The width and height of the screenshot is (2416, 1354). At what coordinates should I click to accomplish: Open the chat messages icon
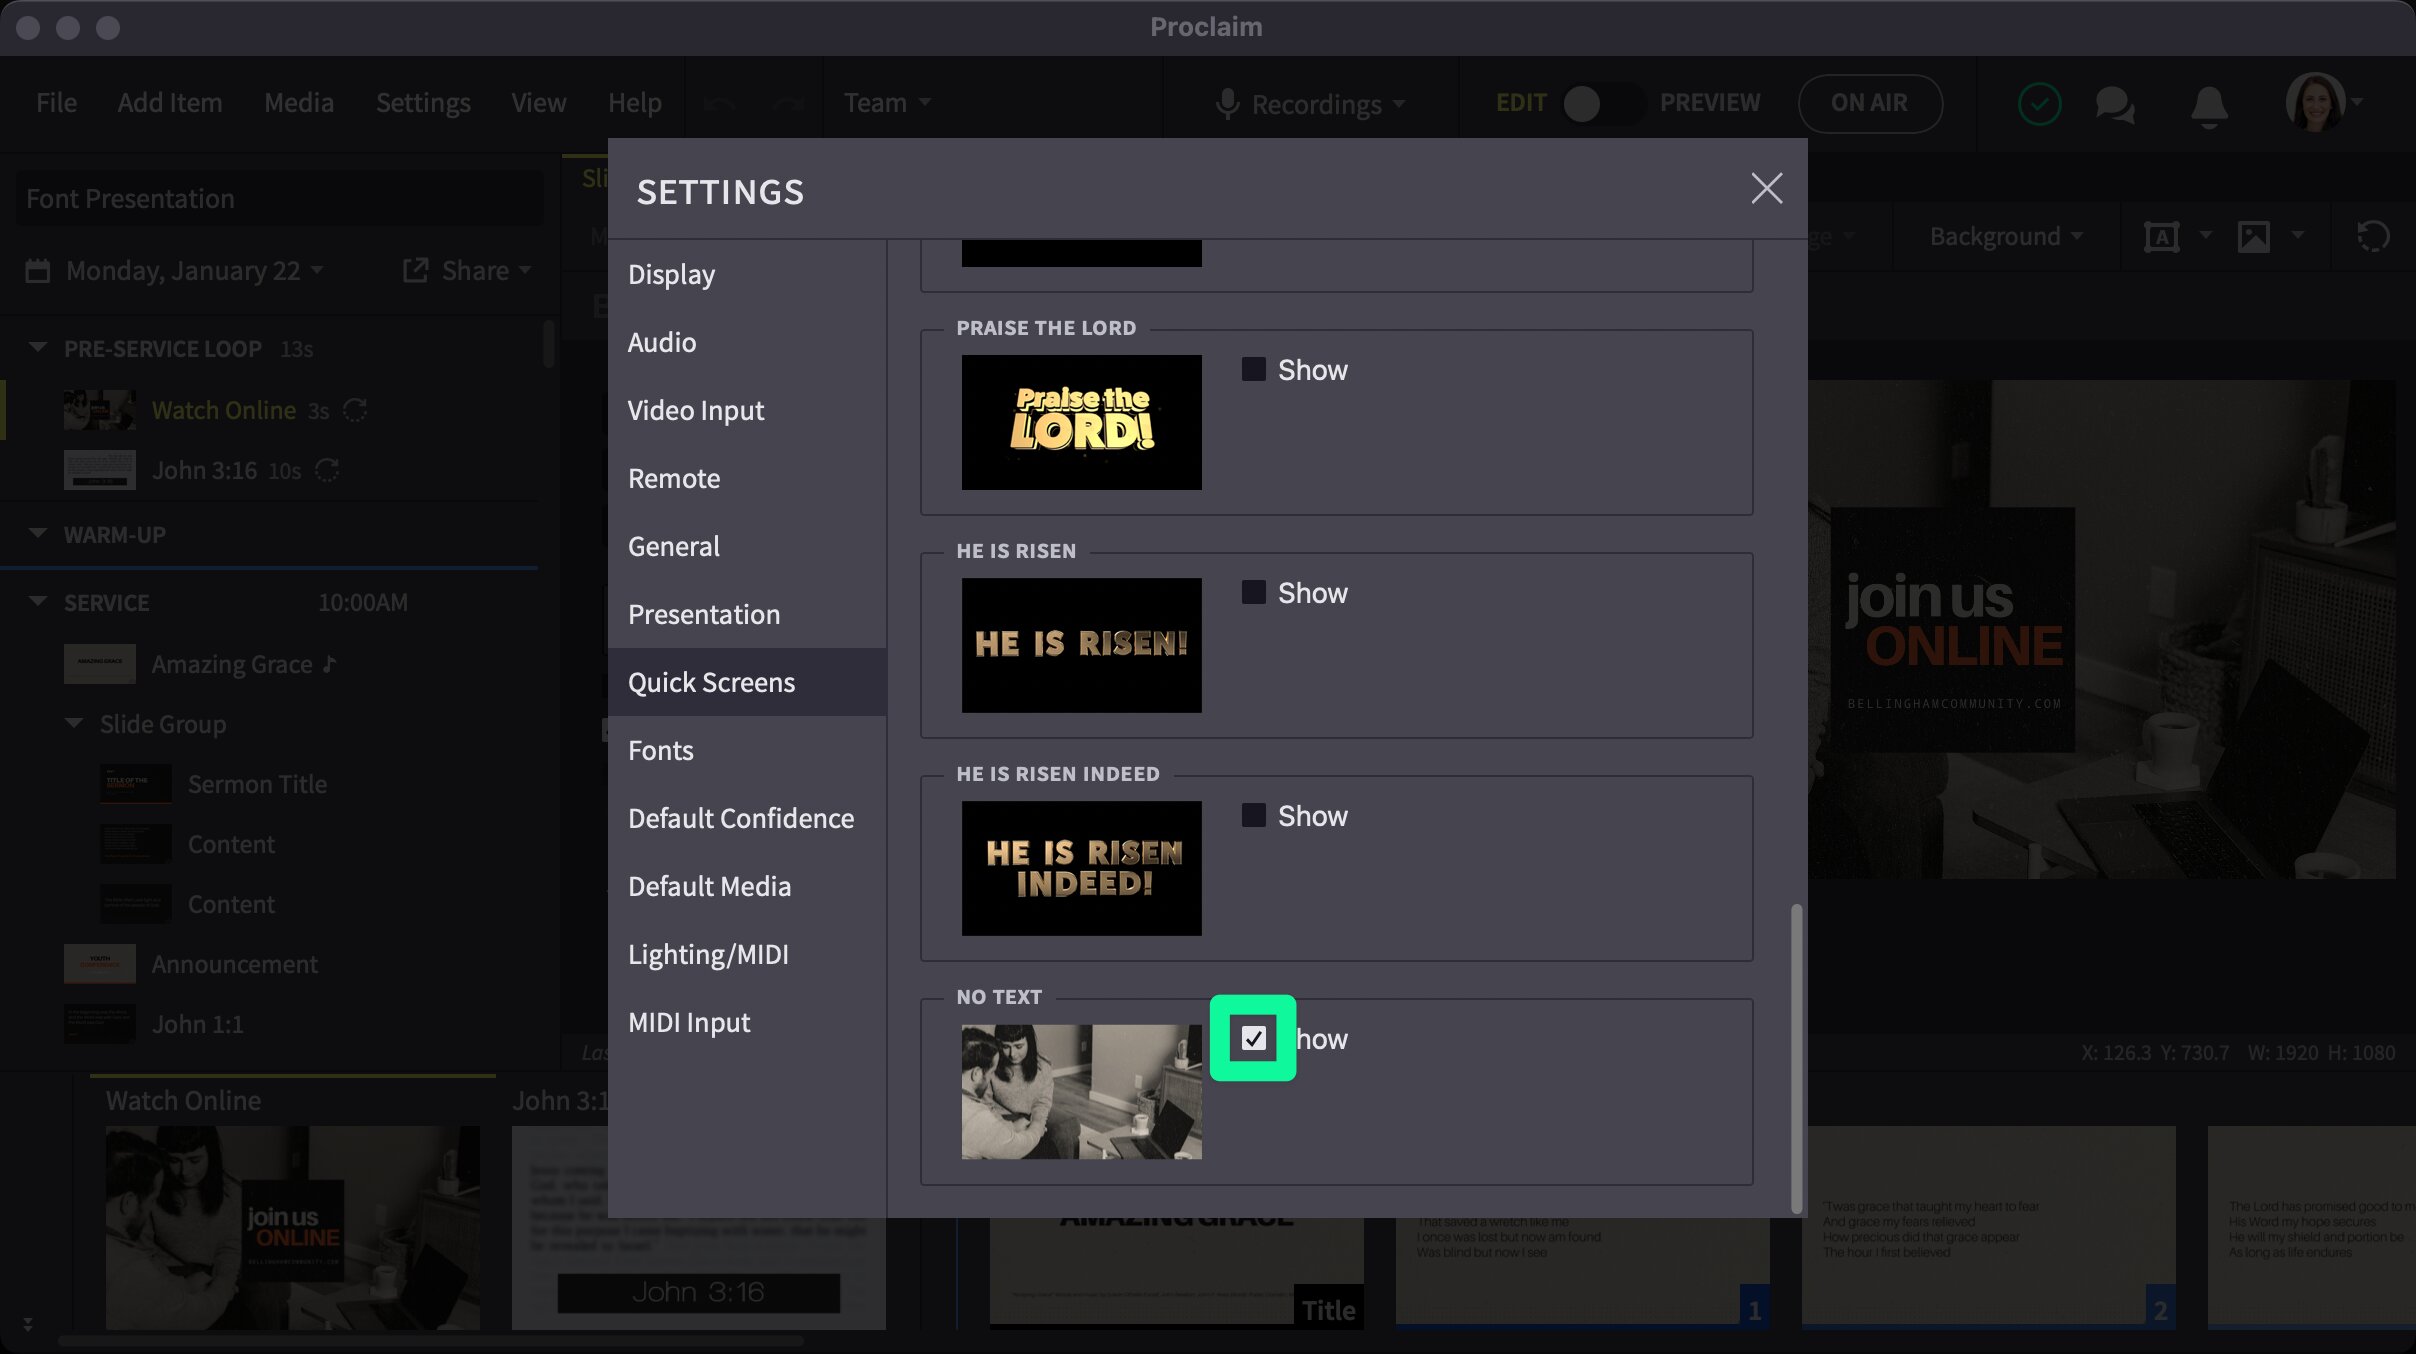(2115, 103)
